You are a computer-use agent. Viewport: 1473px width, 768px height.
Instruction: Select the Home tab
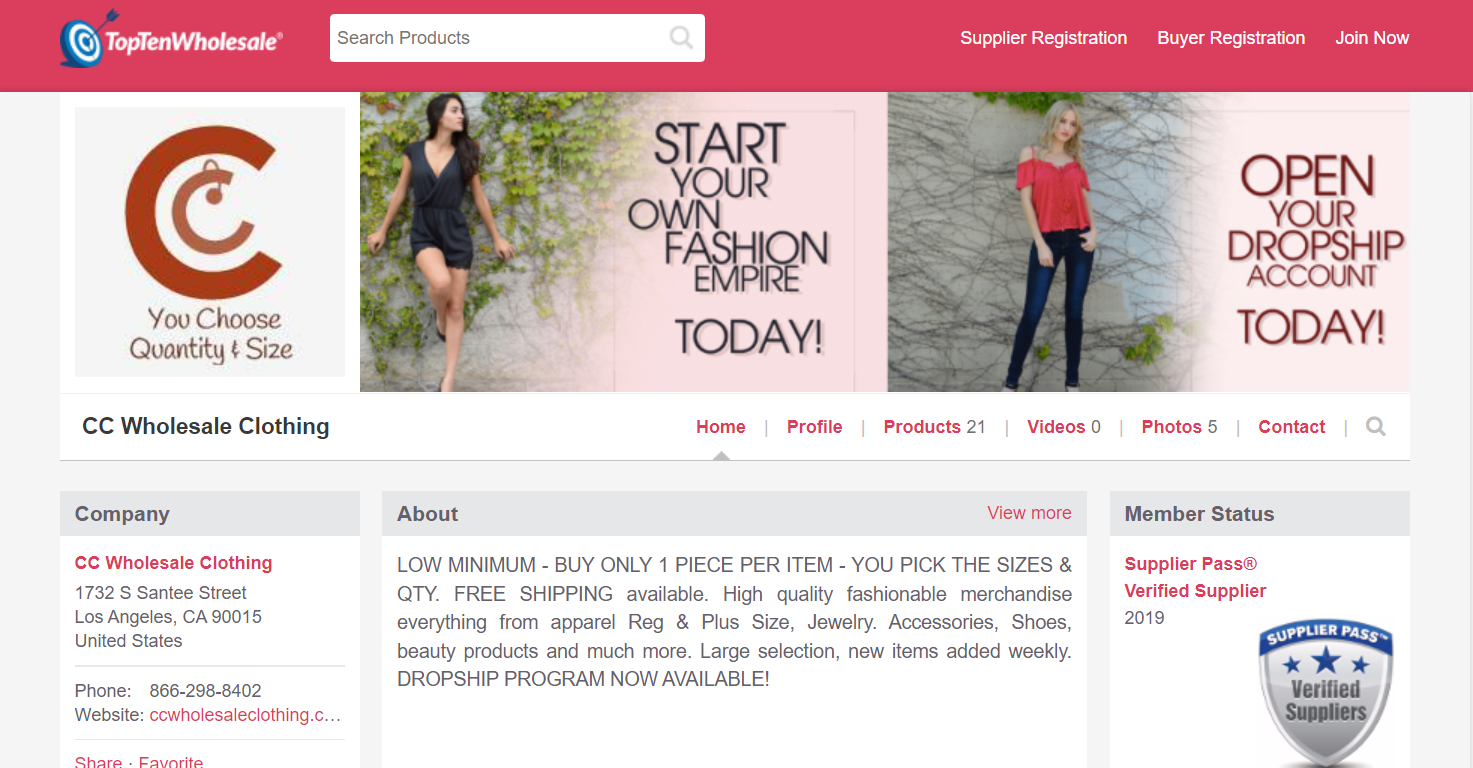click(x=721, y=427)
